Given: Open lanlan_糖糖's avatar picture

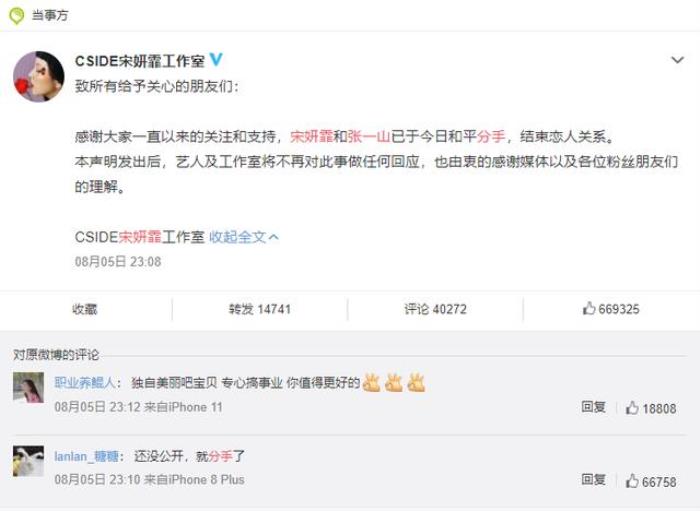Looking at the screenshot, I should pos(28,461).
